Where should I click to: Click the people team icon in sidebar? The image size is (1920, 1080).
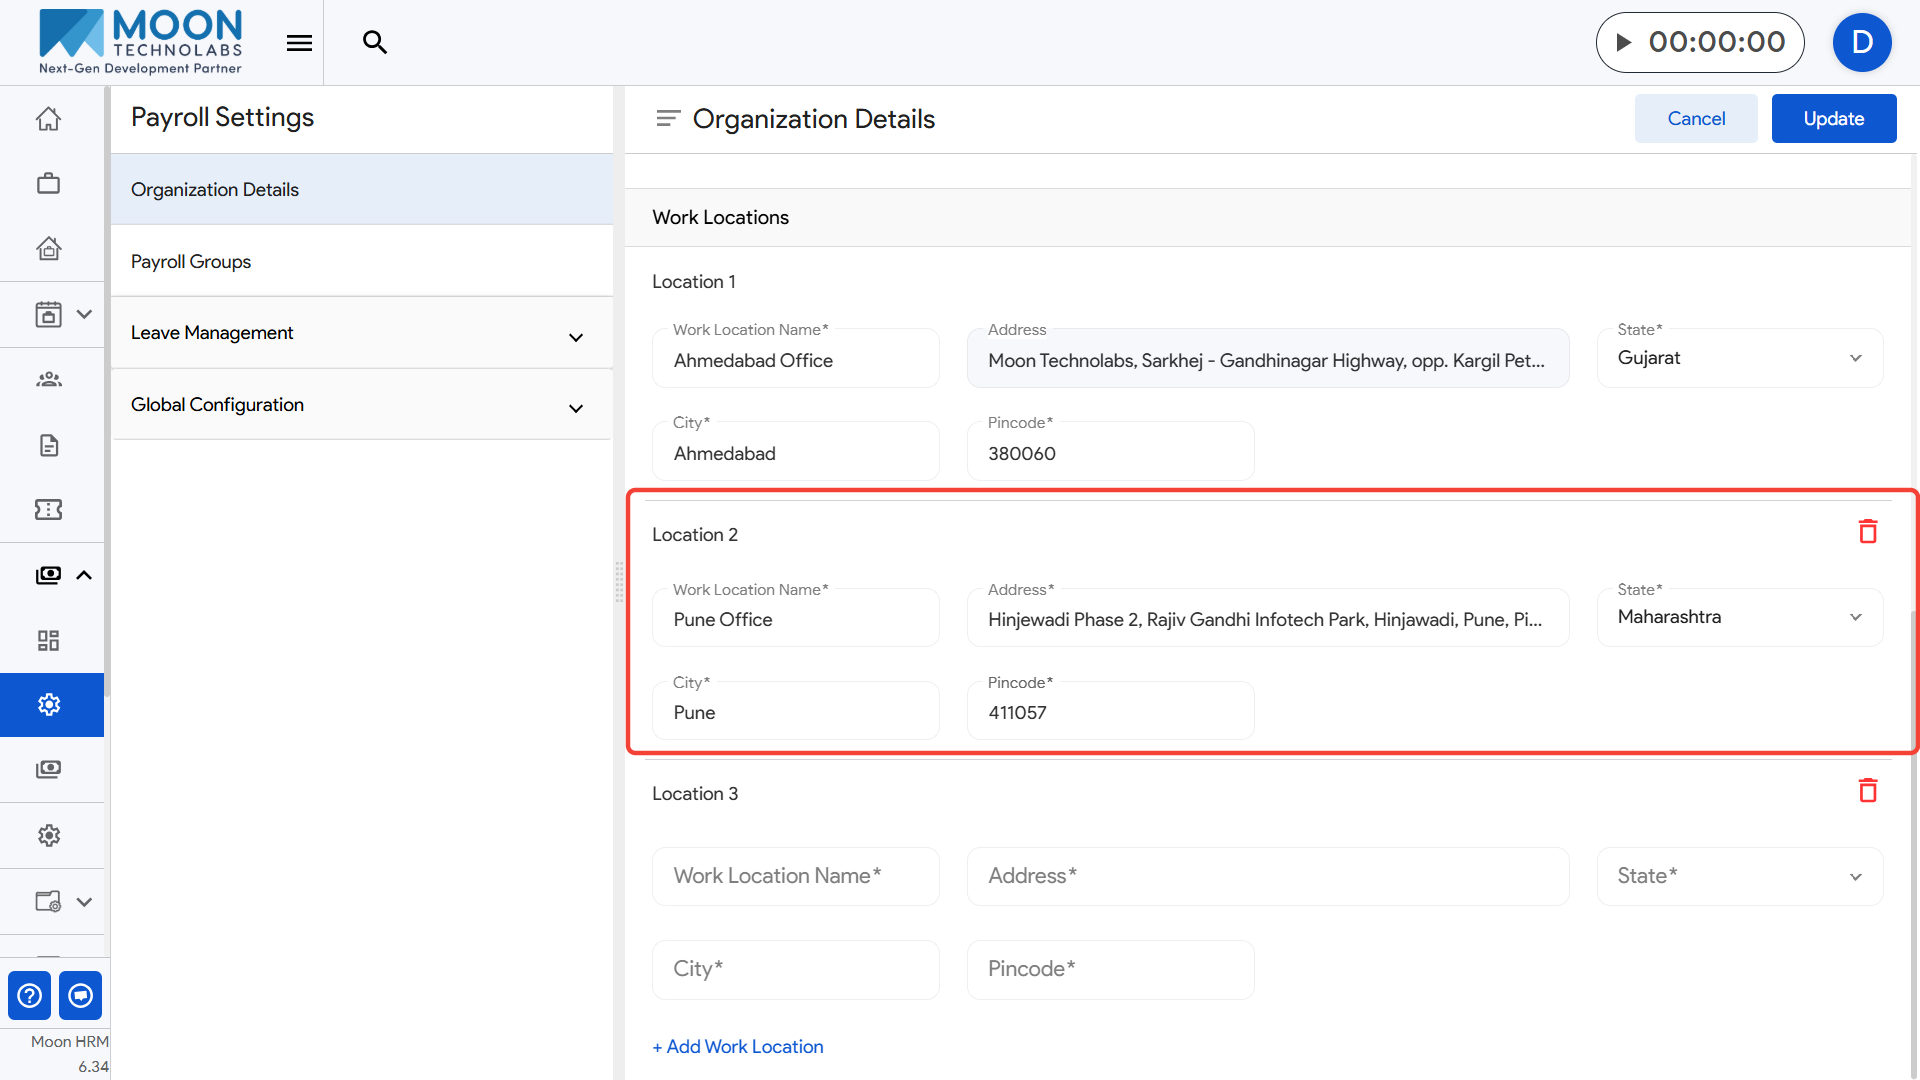pos(48,380)
